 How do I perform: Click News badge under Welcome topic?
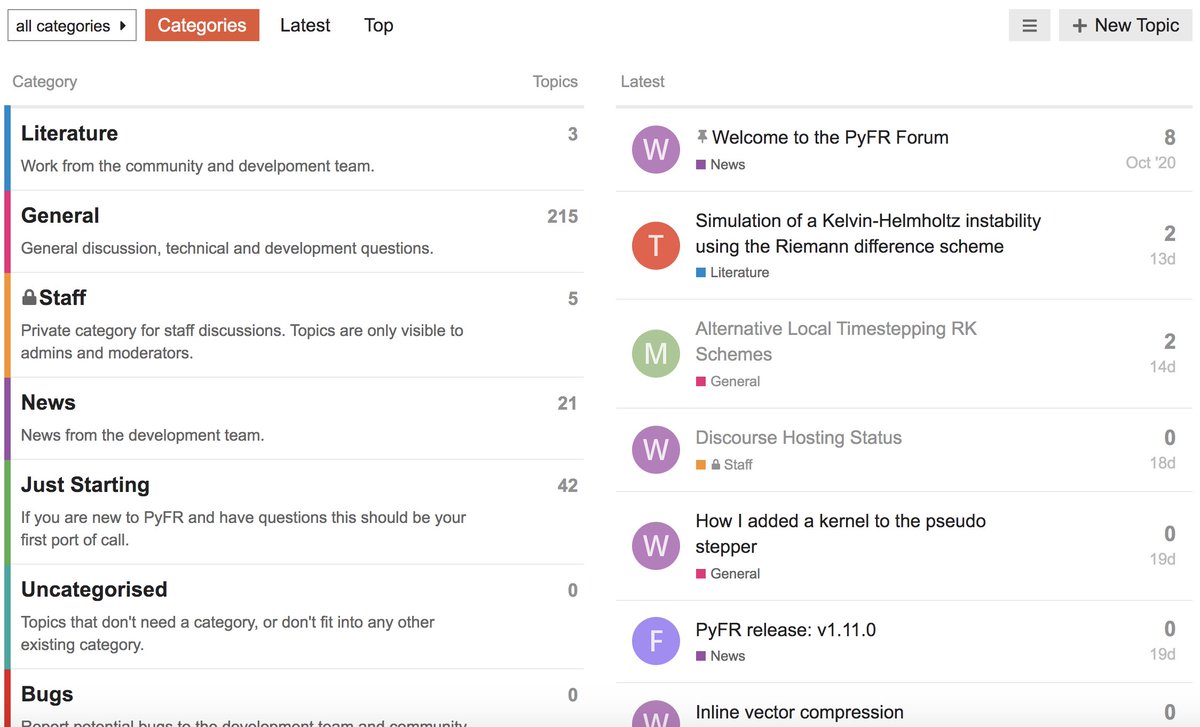click(721, 164)
